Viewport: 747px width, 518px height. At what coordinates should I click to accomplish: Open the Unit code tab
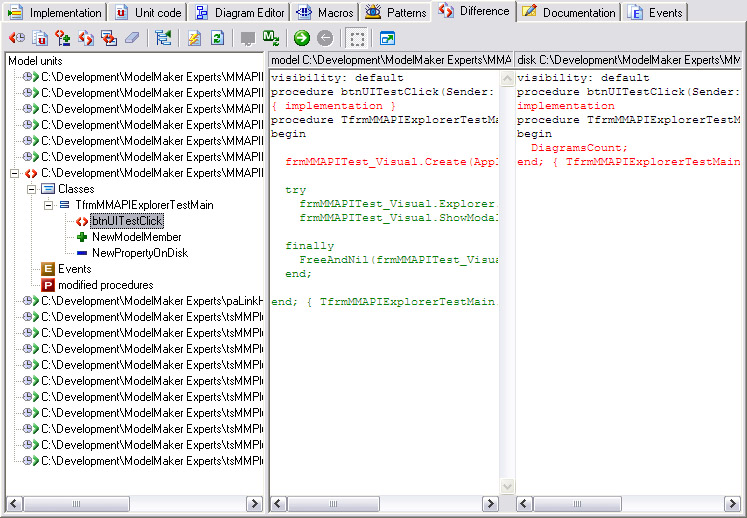tap(148, 13)
